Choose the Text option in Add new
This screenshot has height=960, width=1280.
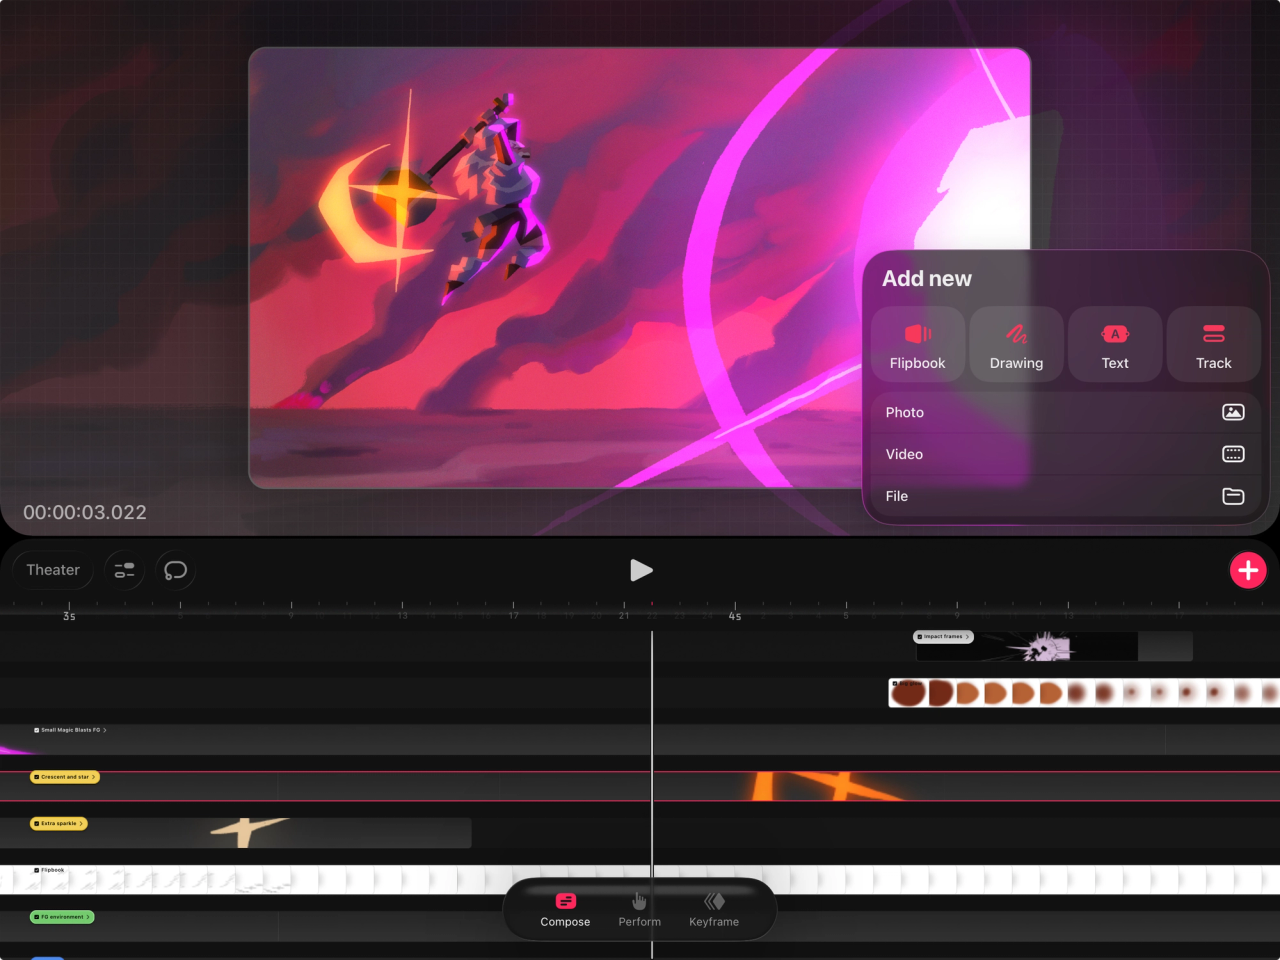[x=1114, y=344]
